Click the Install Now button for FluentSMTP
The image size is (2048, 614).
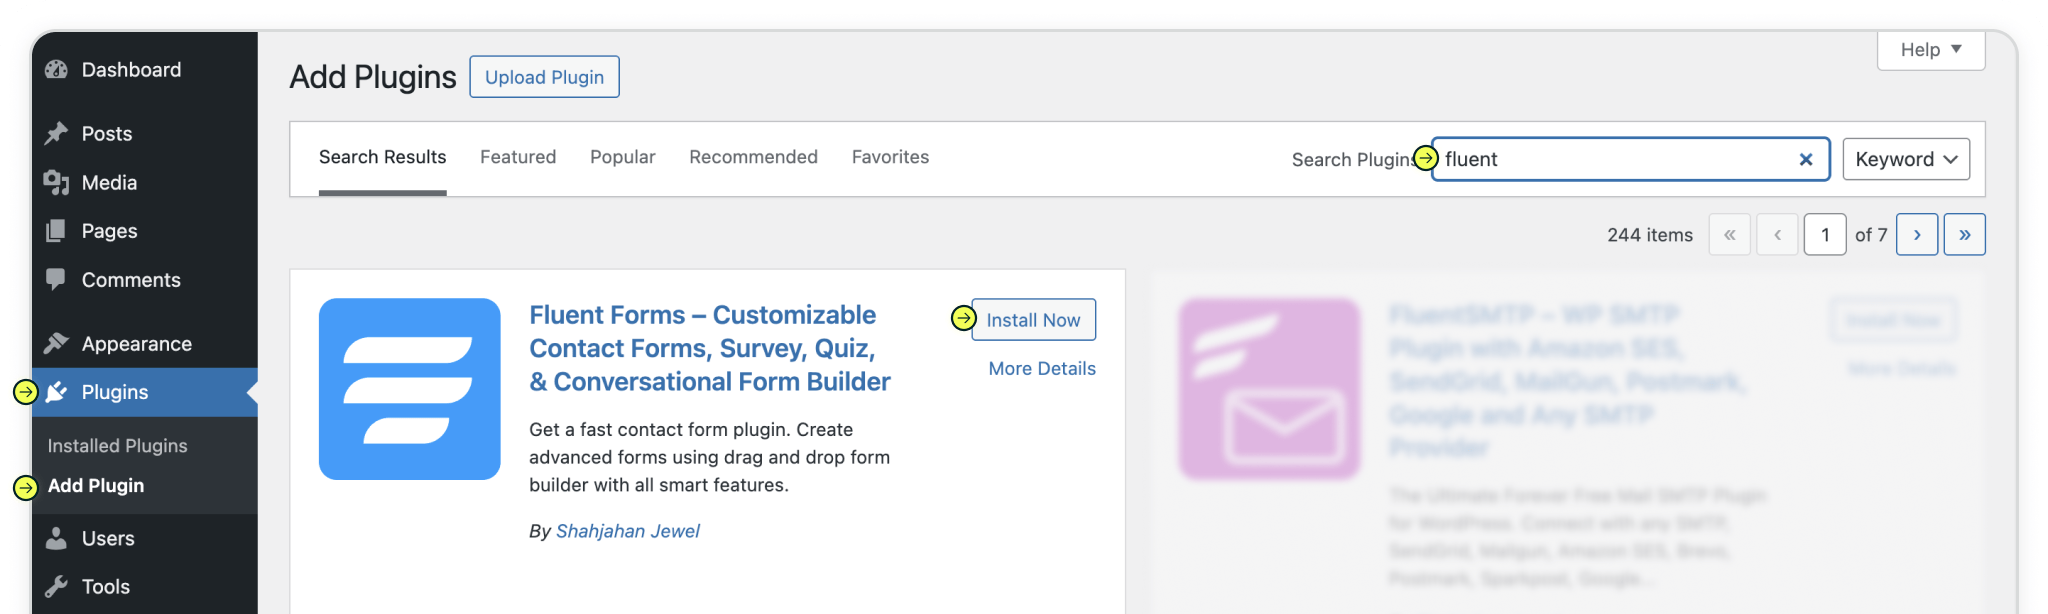pos(1893,320)
